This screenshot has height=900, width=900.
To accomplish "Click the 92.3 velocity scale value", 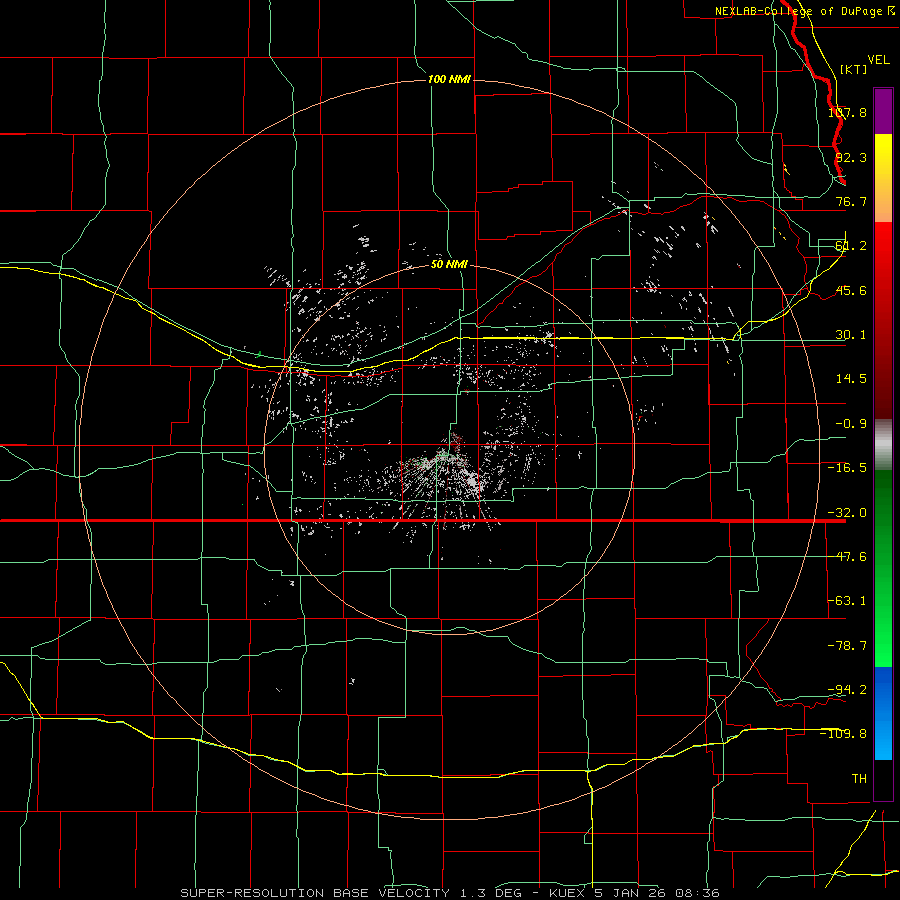I will pos(851,157).
